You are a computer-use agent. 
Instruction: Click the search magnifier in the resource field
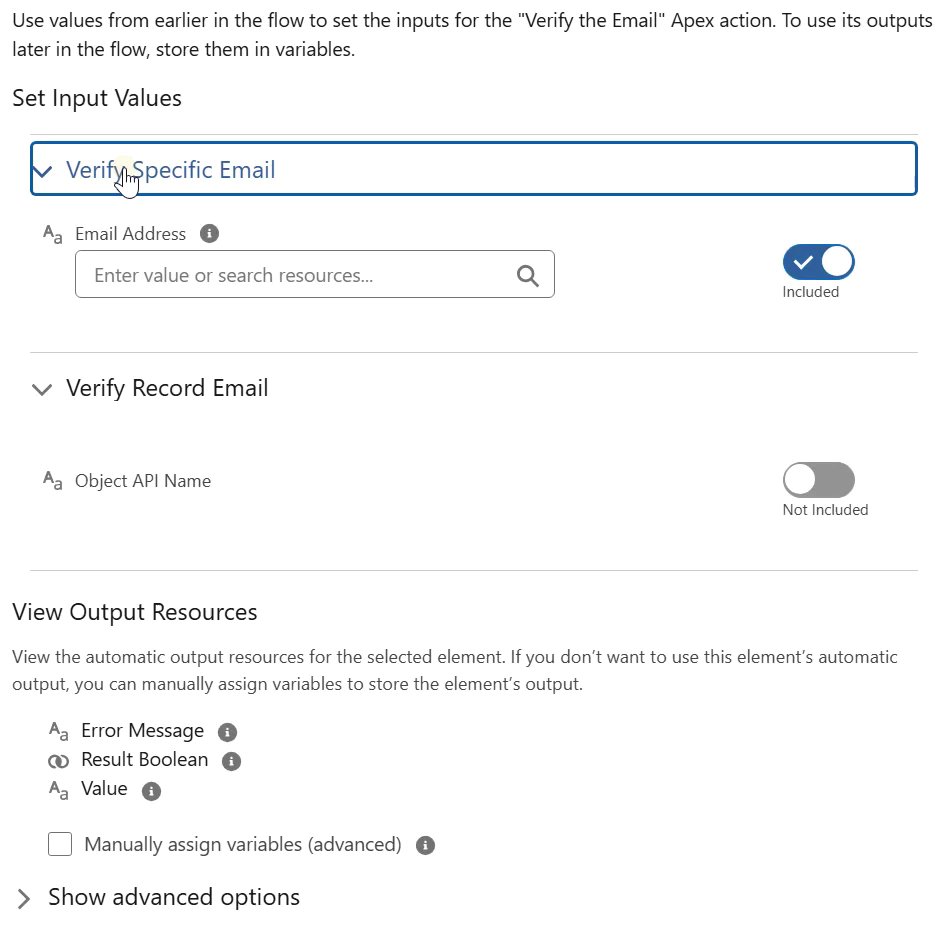coord(527,275)
